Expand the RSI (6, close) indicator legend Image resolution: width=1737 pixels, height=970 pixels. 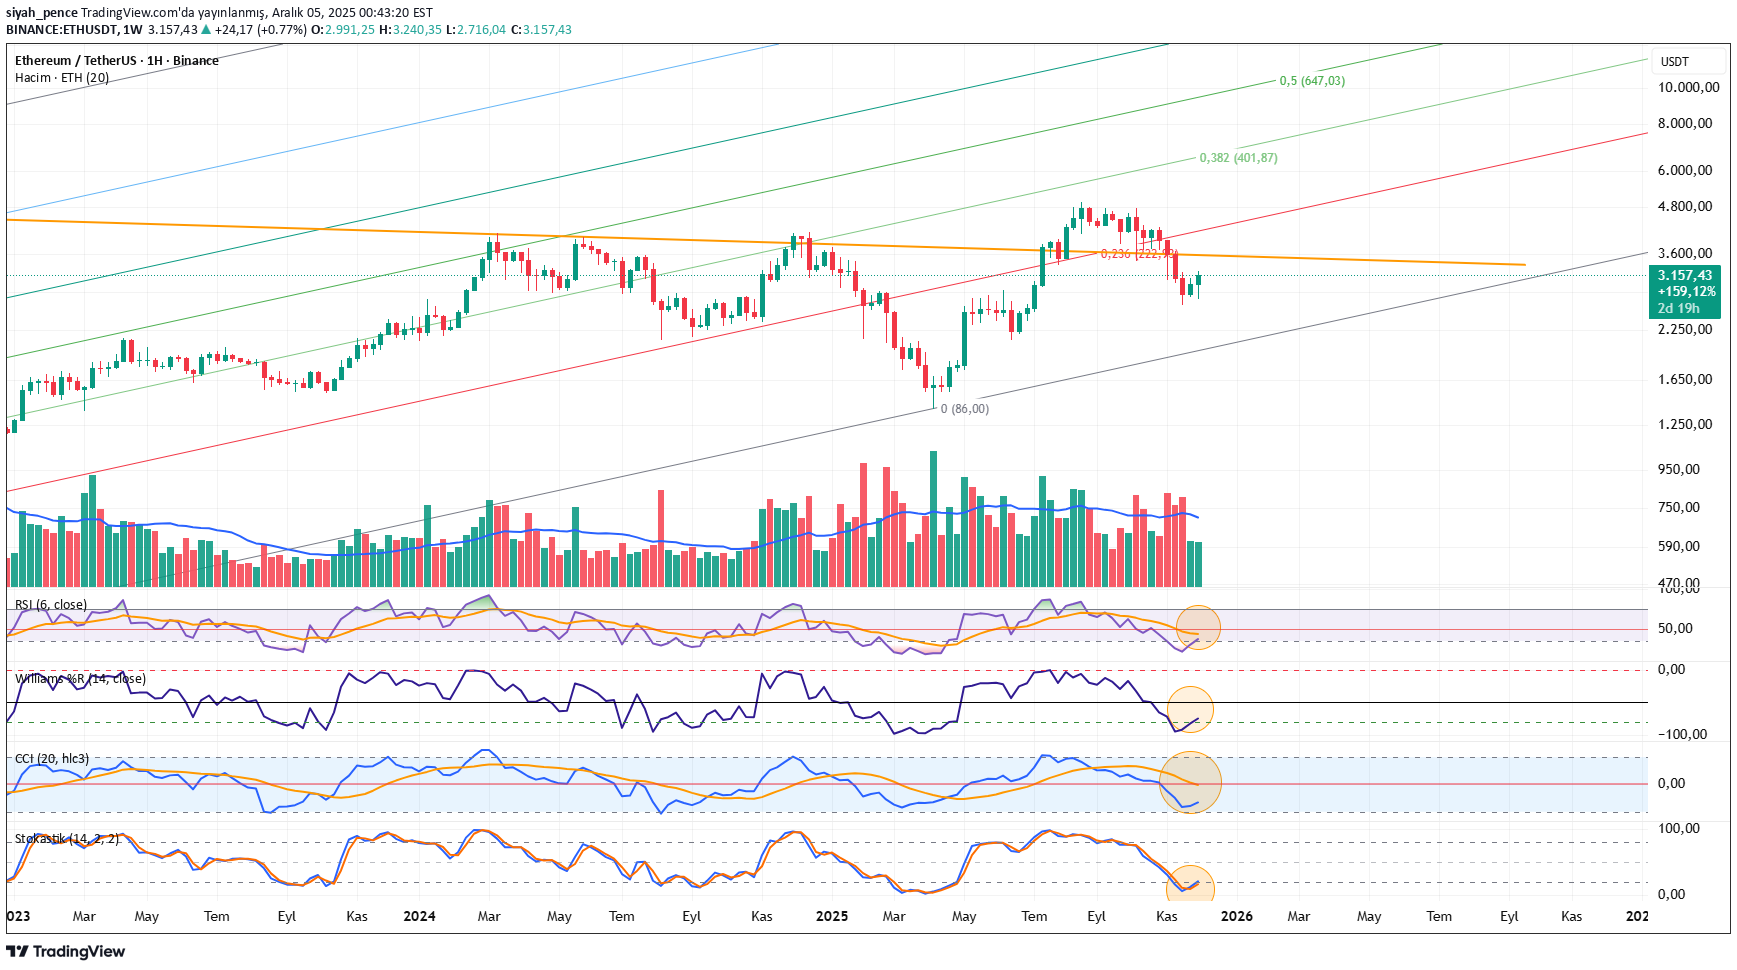[51, 605]
